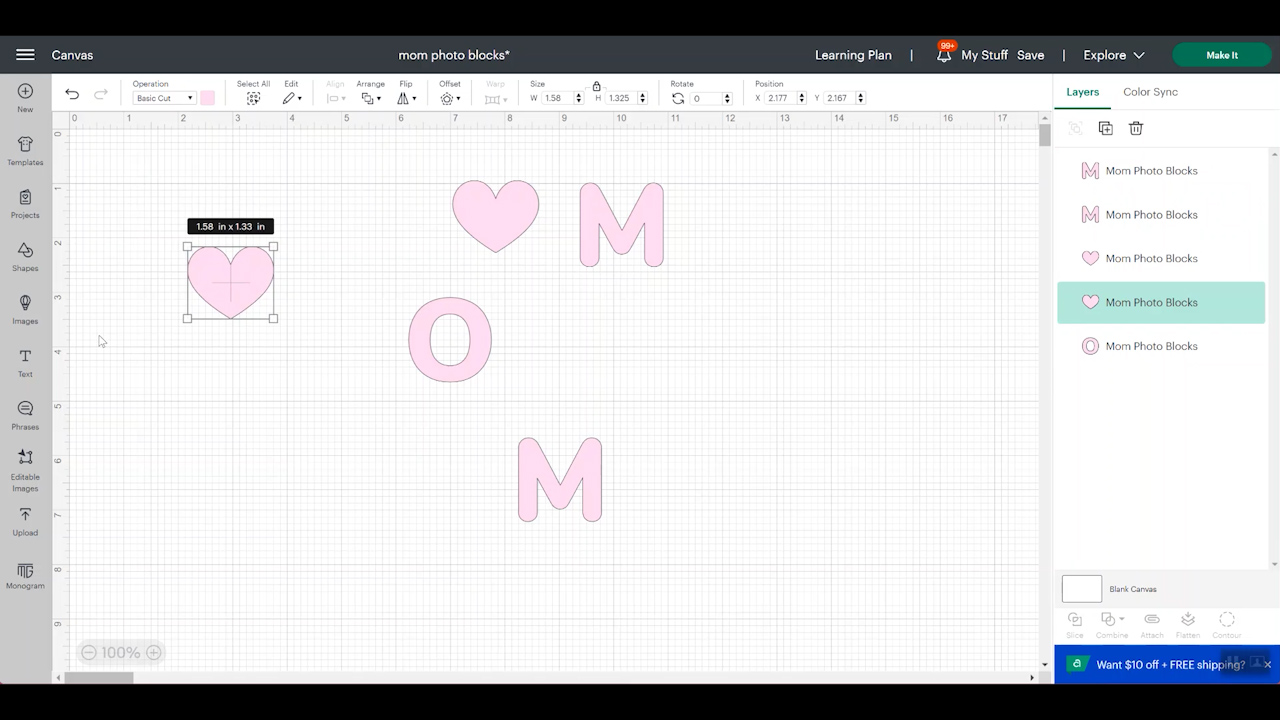The image size is (1280, 720).
Task: Click the Make It button
Action: pos(1222,55)
